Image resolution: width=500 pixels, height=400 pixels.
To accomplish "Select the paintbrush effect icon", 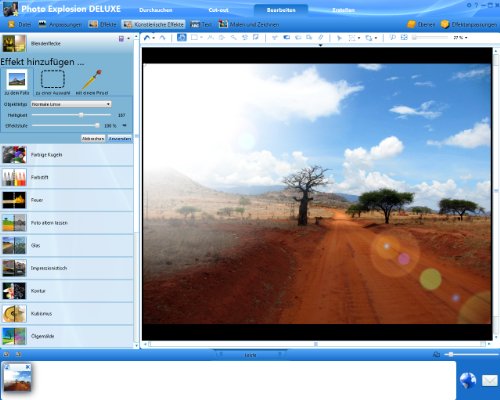I will pos(92,79).
